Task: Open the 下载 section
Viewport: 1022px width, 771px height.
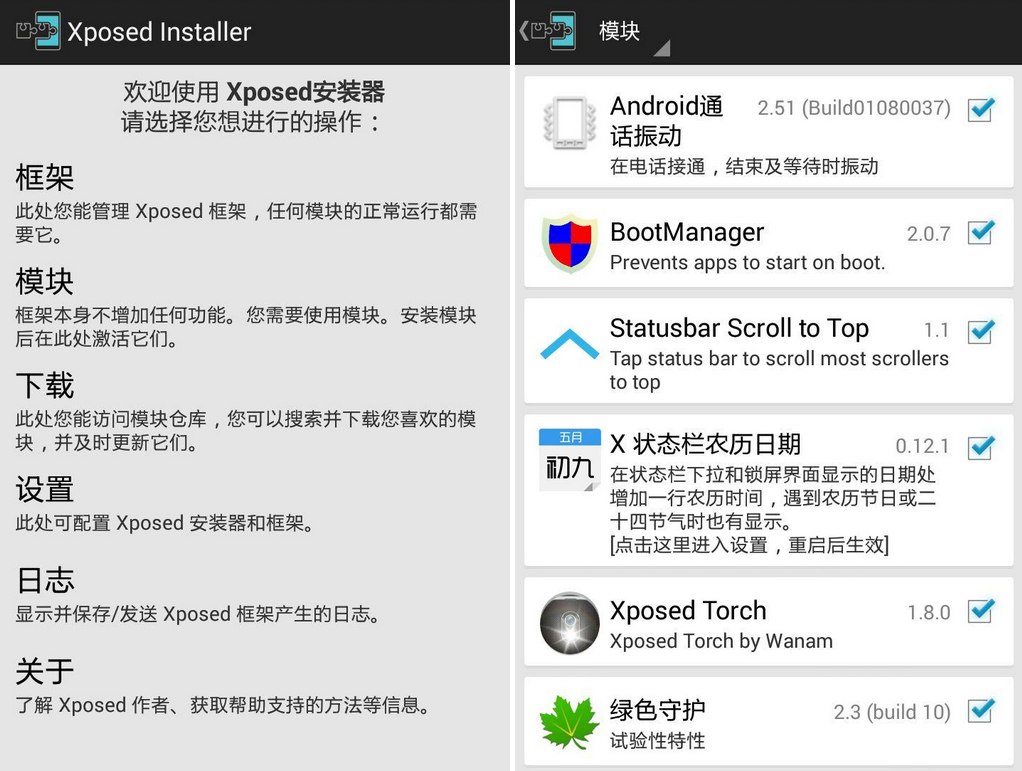Action: 246,411
